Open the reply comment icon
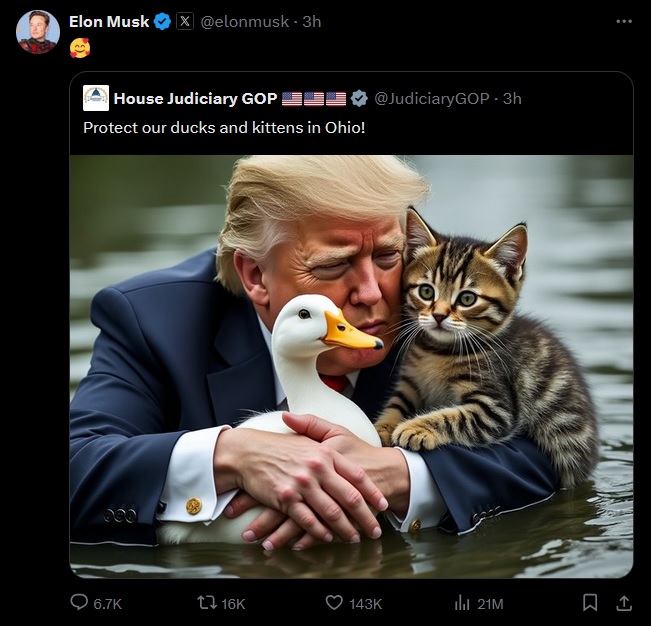The height and width of the screenshot is (626, 651). pyautogui.click(x=79, y=602)
